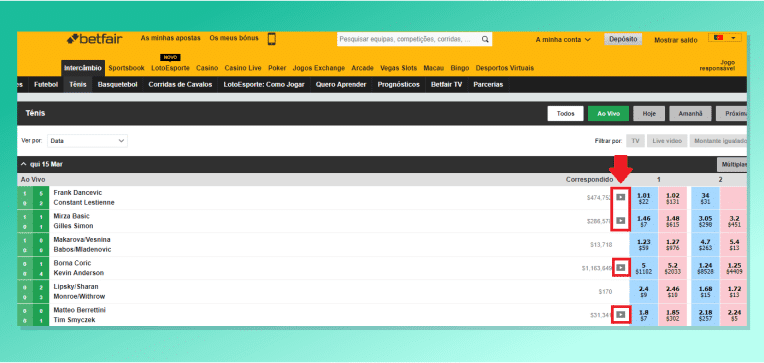Select Basquetebol in sports menu

117,84
